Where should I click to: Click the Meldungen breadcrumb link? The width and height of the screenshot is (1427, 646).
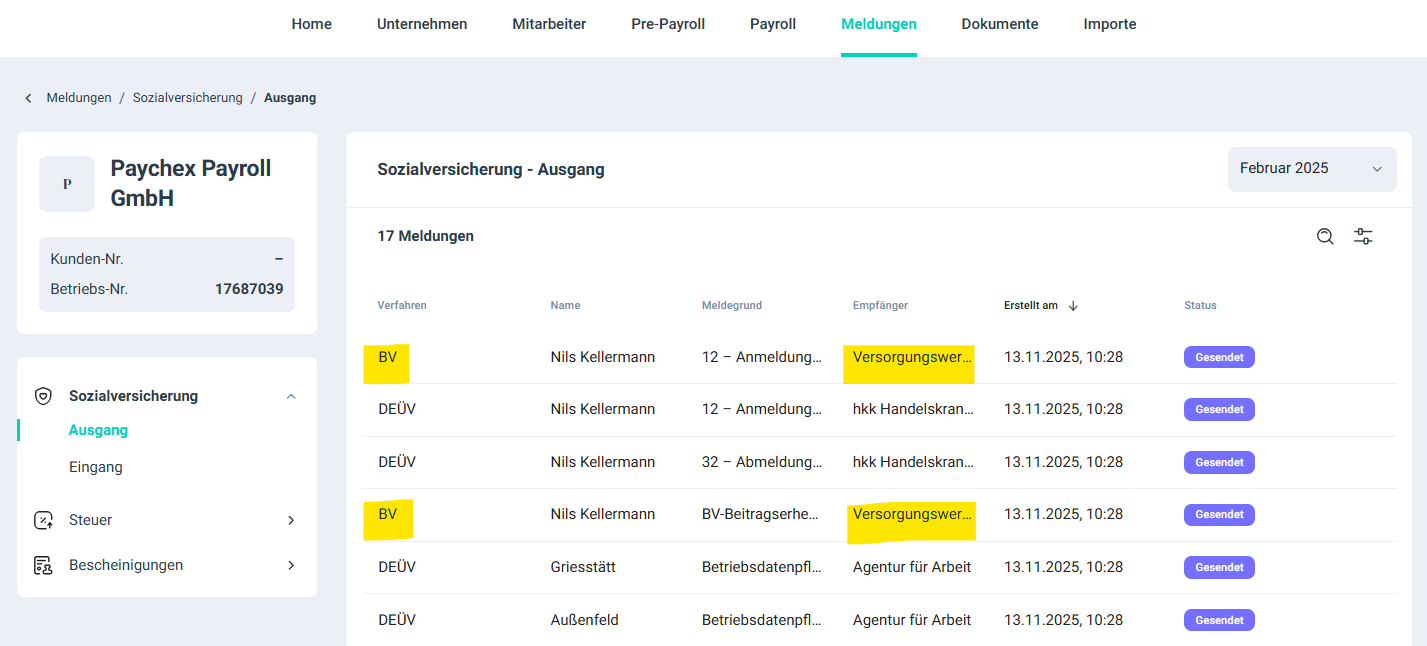pos(79,98)
